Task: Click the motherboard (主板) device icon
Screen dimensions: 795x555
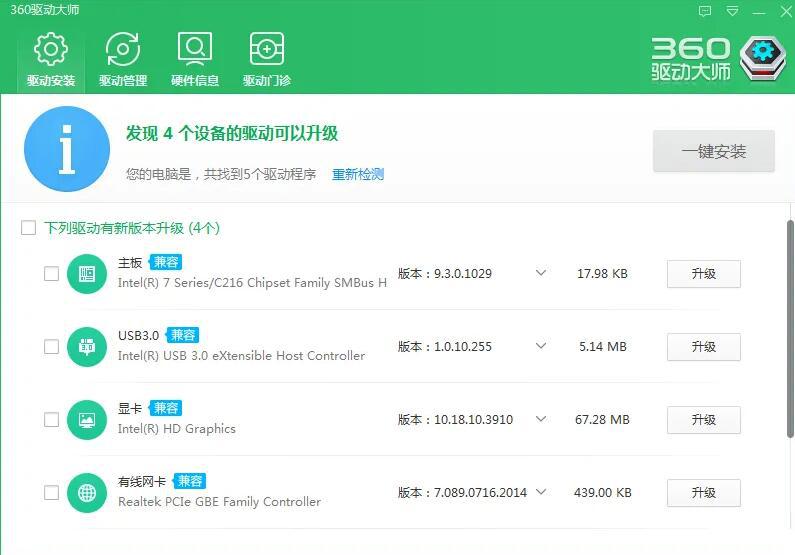Action: 87,273
